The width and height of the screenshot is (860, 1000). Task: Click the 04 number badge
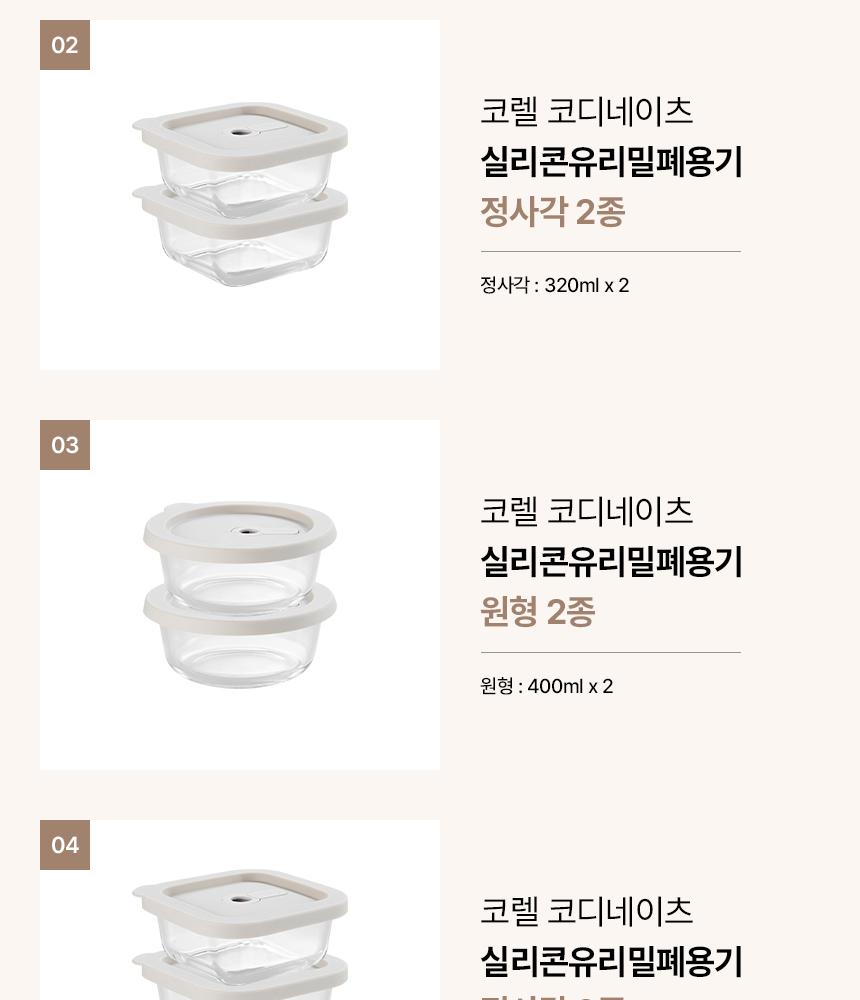(x=65, y=845)
